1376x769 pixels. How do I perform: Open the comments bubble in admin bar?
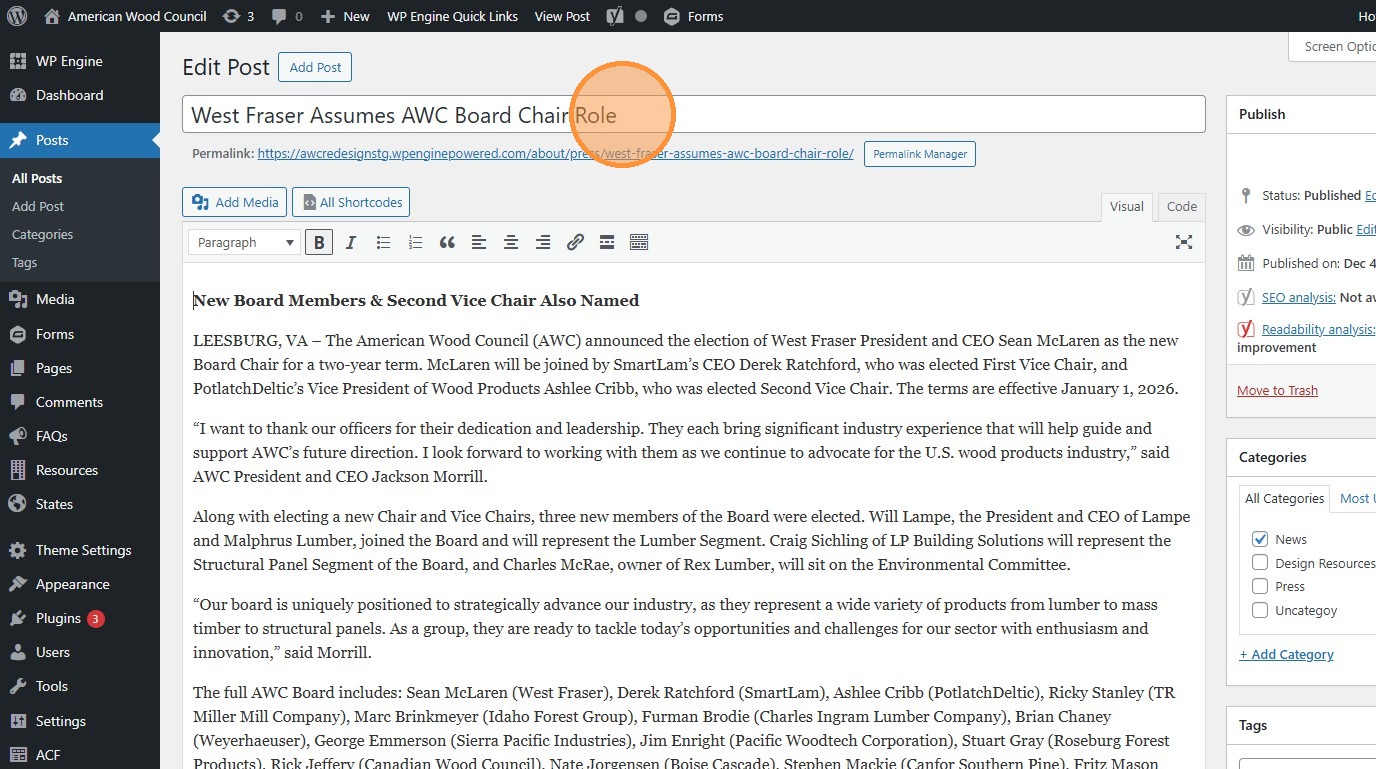(287, 16)
